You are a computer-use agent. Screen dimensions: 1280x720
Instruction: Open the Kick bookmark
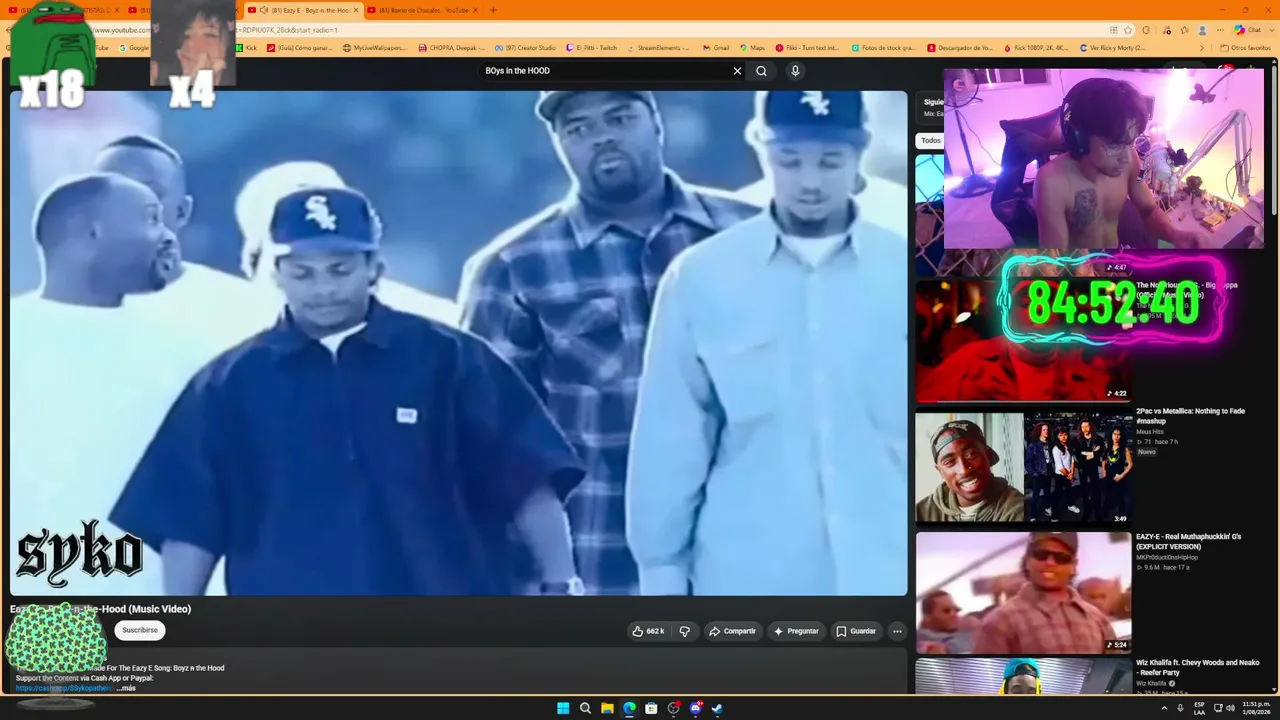pos(247,47)
